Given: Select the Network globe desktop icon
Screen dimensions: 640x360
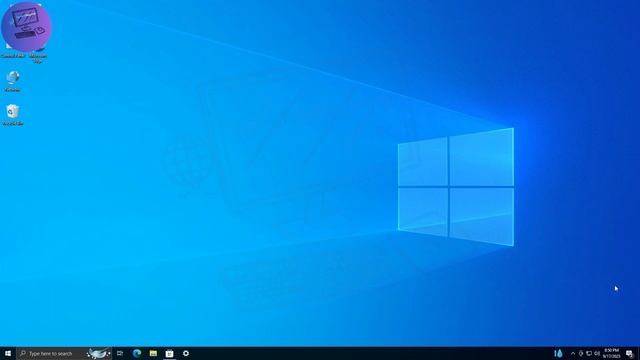Looking at the screenshot, I should 13,81.
